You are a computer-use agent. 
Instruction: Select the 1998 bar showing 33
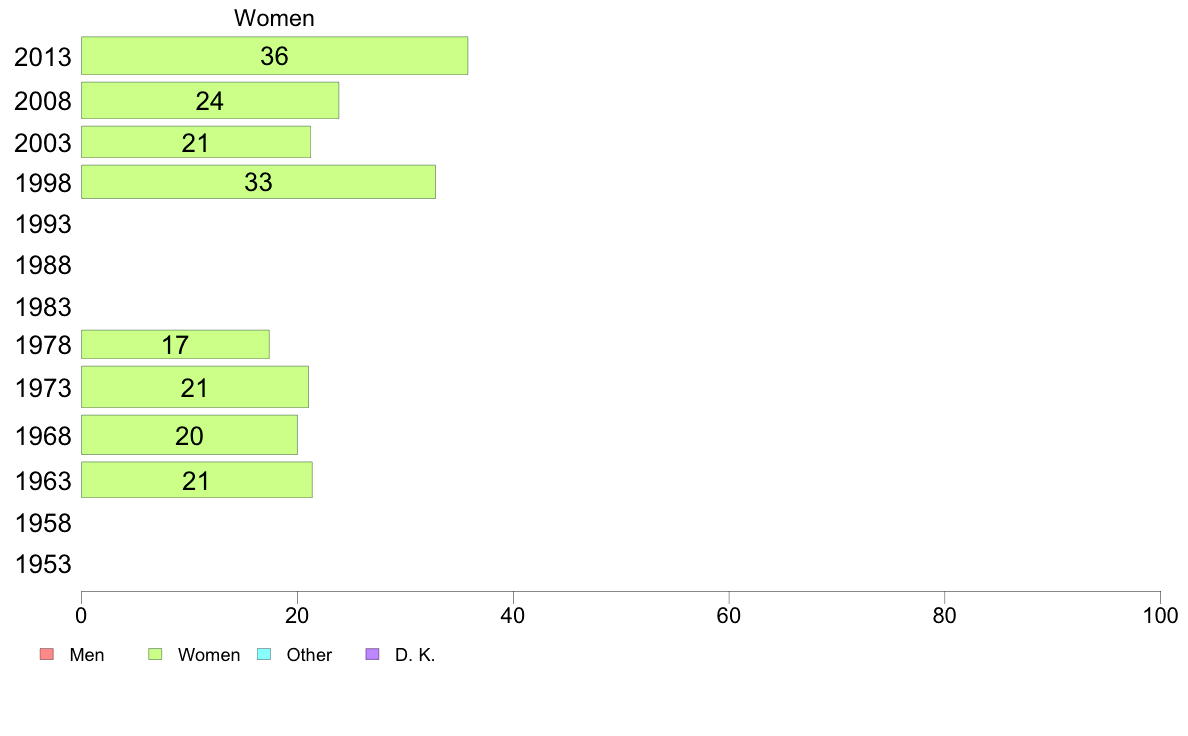pos(258,182)
